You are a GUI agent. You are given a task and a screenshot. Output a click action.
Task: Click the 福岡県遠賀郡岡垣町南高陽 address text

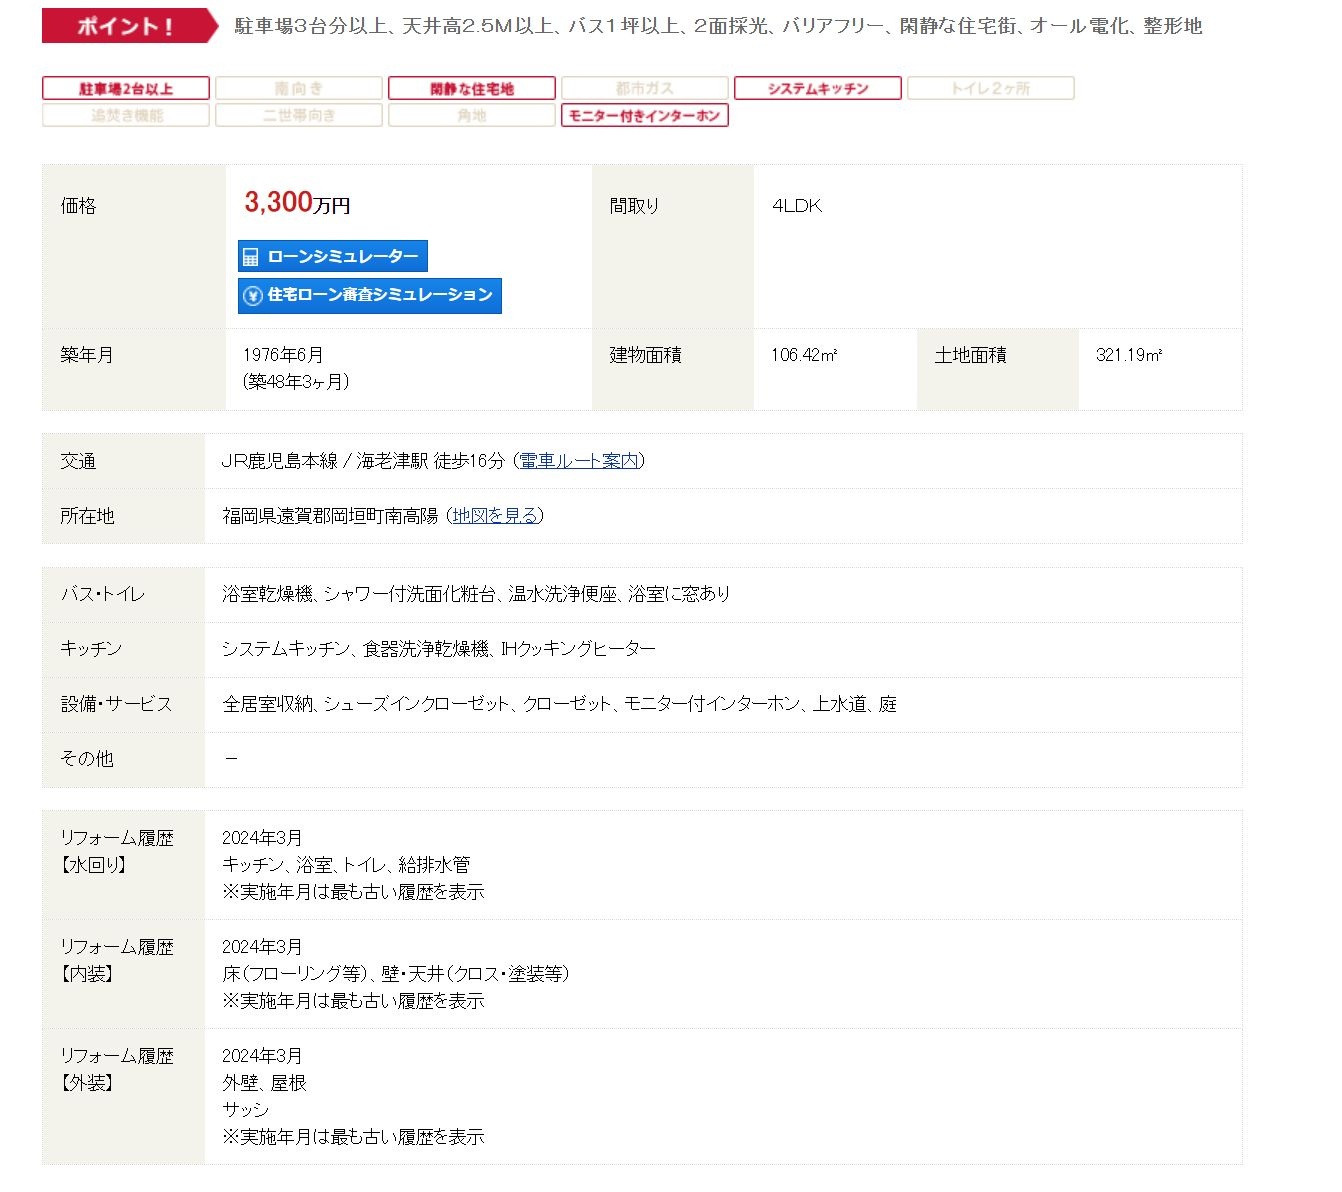330,516
